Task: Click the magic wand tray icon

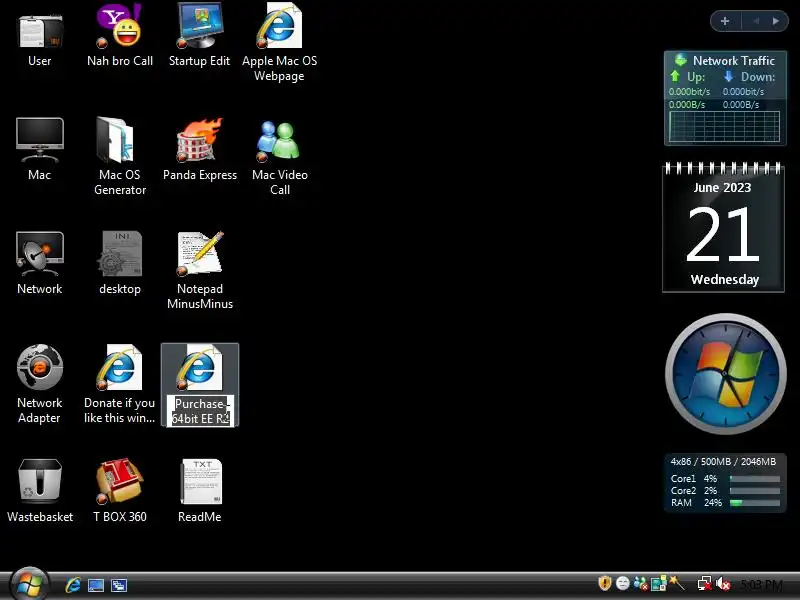Action: click(x=677, y=583)
